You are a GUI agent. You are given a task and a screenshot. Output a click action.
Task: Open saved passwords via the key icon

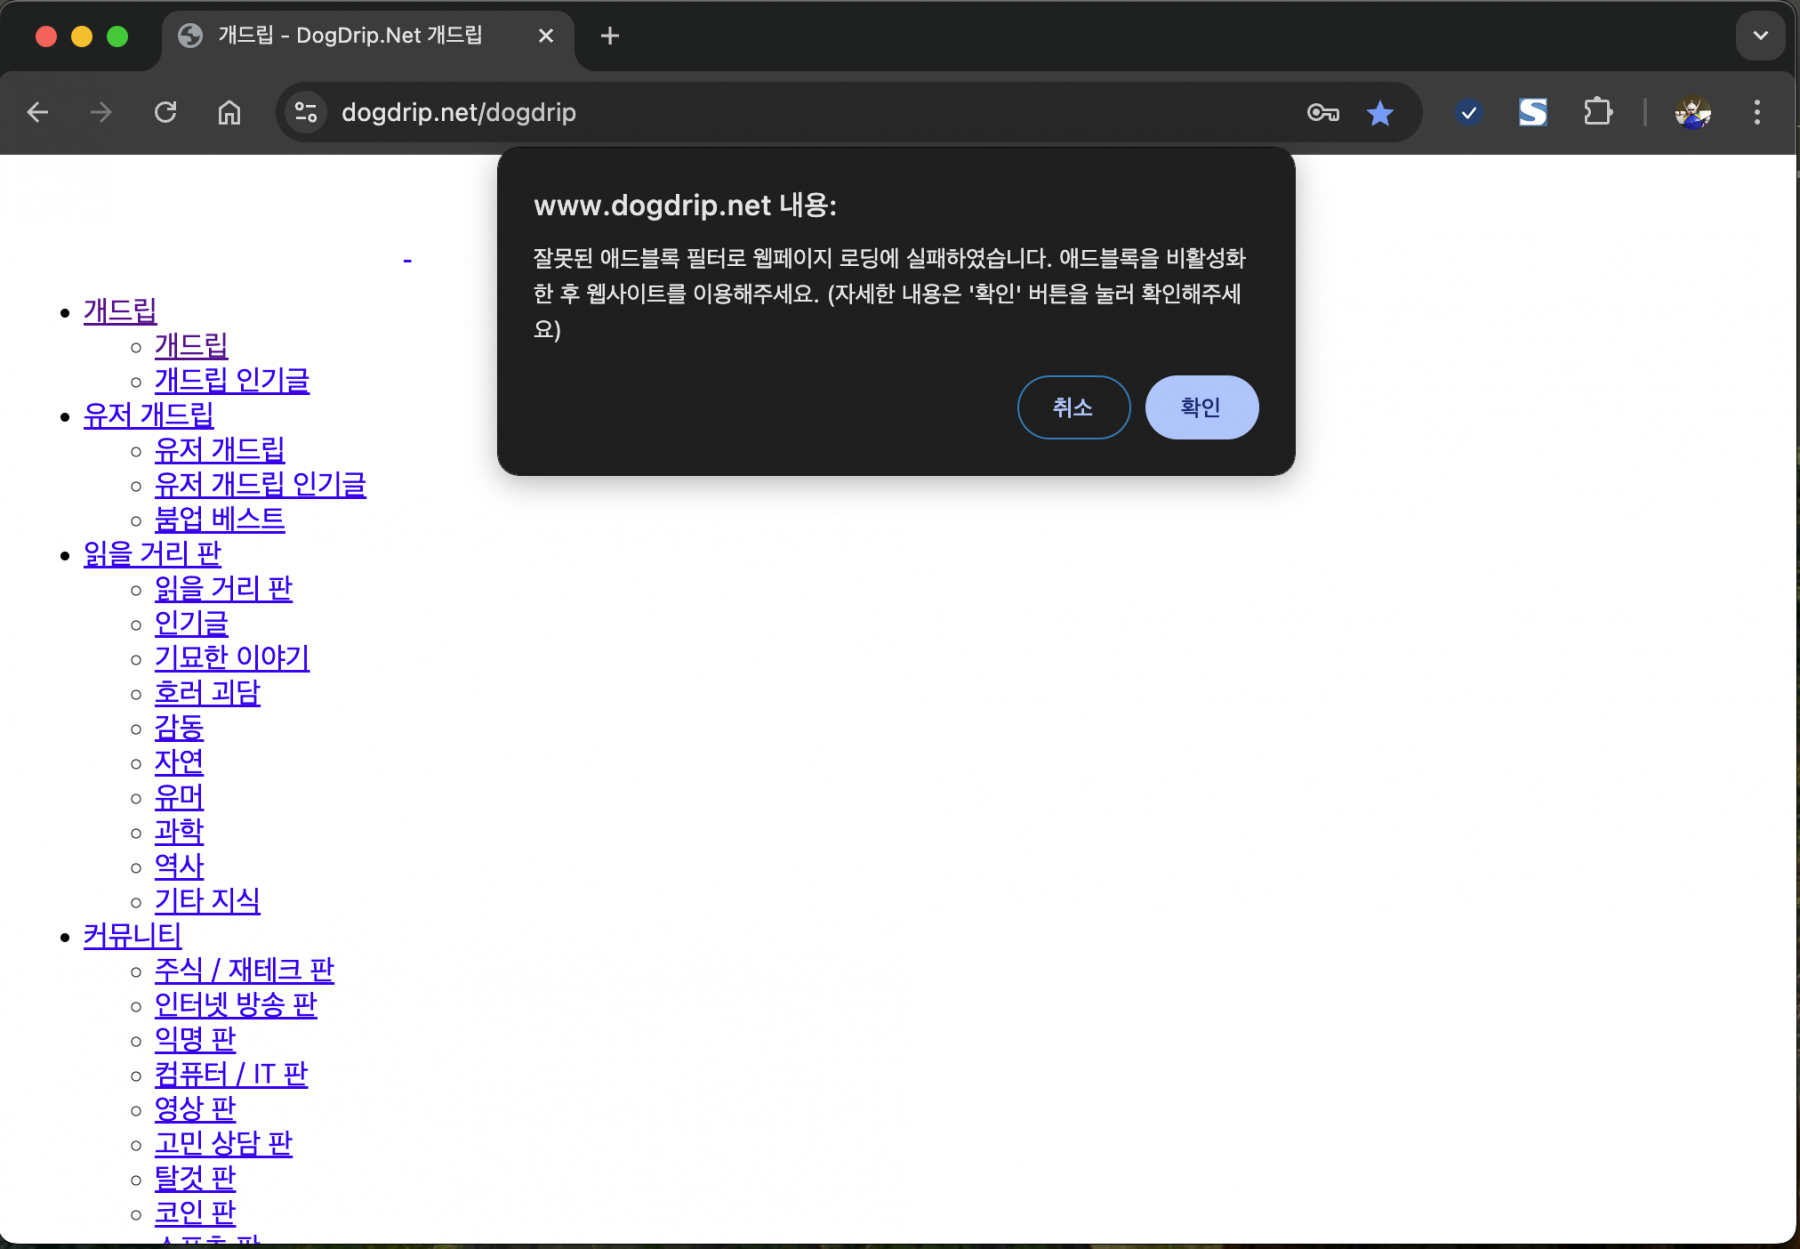click(1322, 113)
